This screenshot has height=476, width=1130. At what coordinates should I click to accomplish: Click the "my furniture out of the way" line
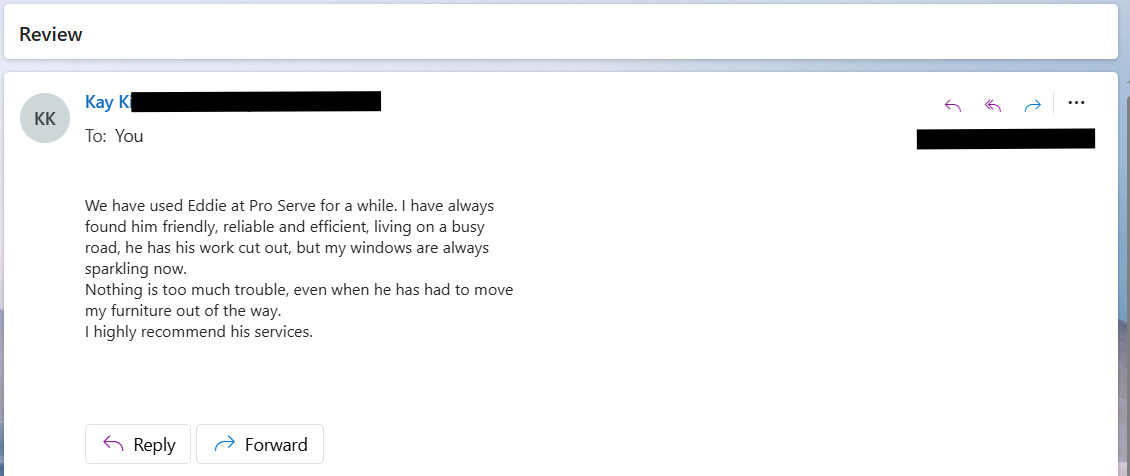coord(183,311)
